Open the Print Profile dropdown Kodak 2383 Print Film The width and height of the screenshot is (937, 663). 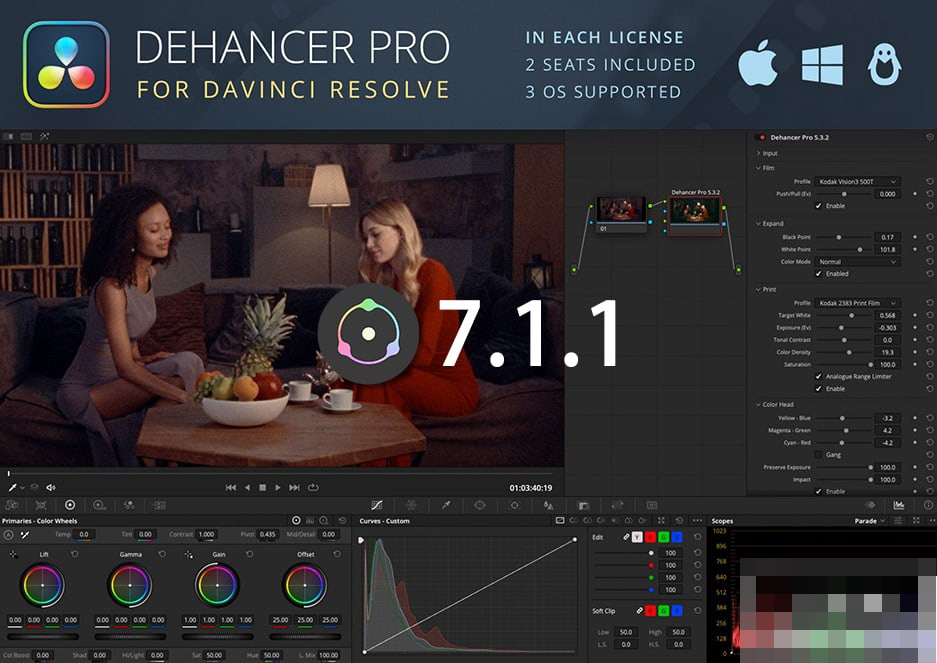click(x=858, y=303)
